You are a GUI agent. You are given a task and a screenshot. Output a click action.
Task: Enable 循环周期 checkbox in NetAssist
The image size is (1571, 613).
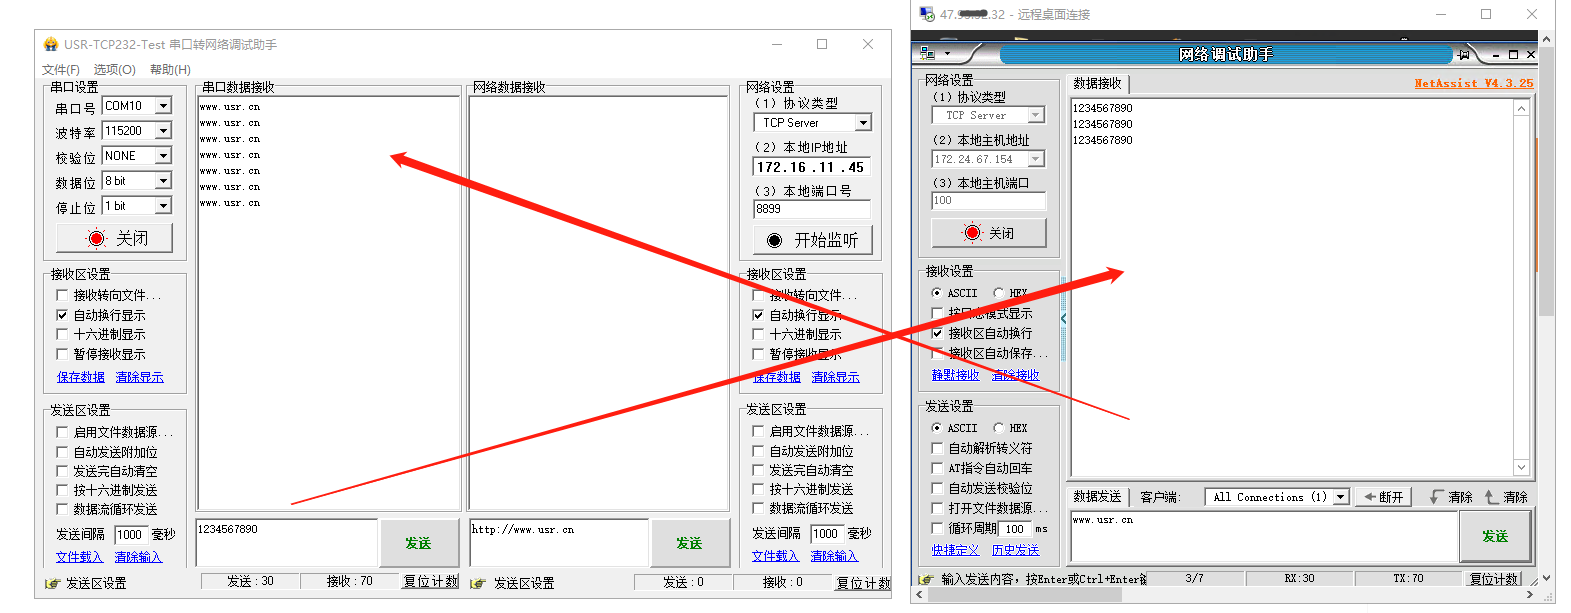(x=937, y=528)
